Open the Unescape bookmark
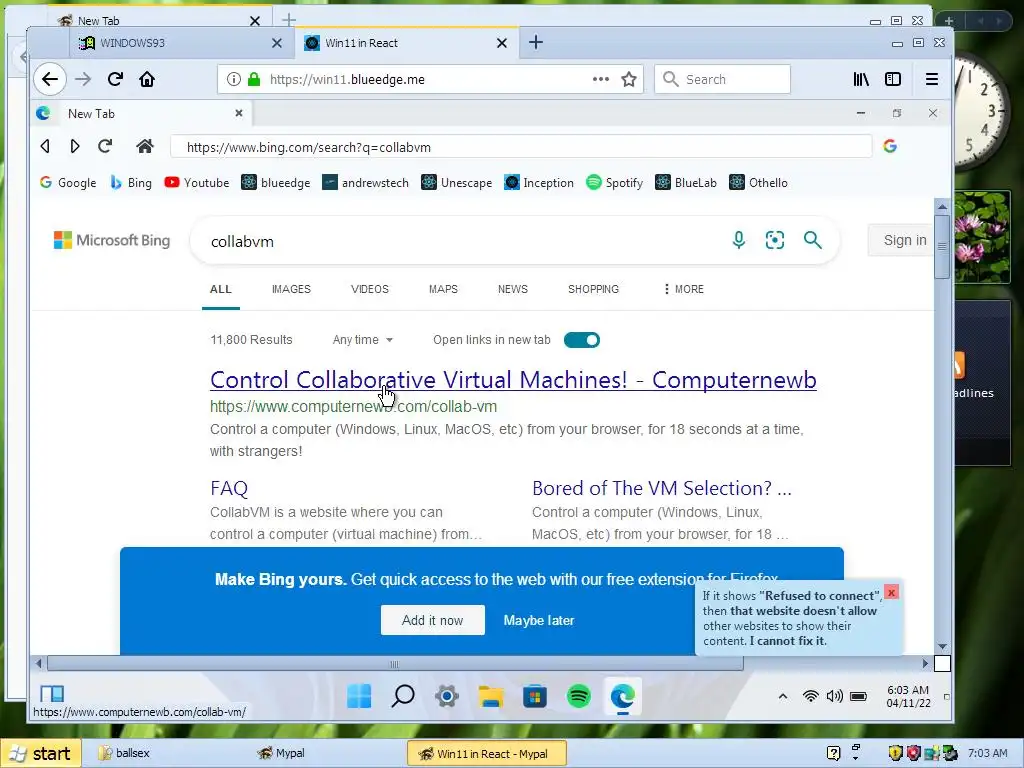 (456, 182)
